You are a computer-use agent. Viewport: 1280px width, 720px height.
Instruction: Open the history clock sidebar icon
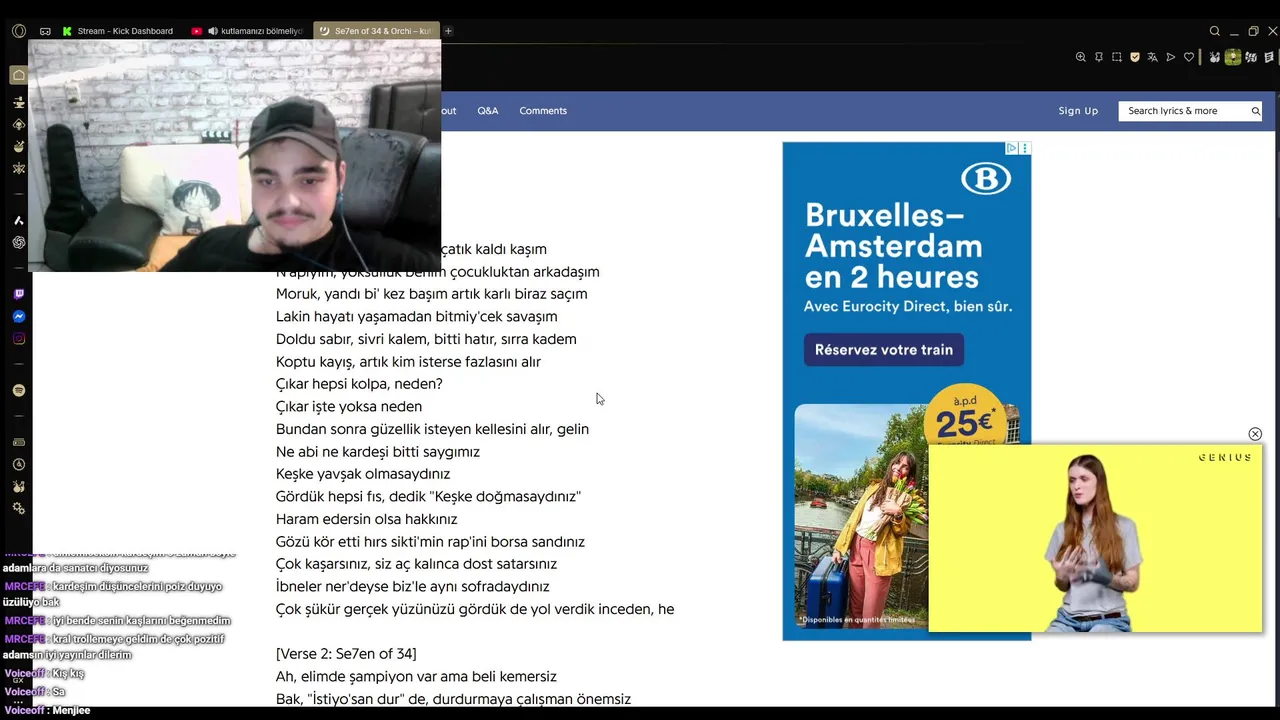(18, 464)
